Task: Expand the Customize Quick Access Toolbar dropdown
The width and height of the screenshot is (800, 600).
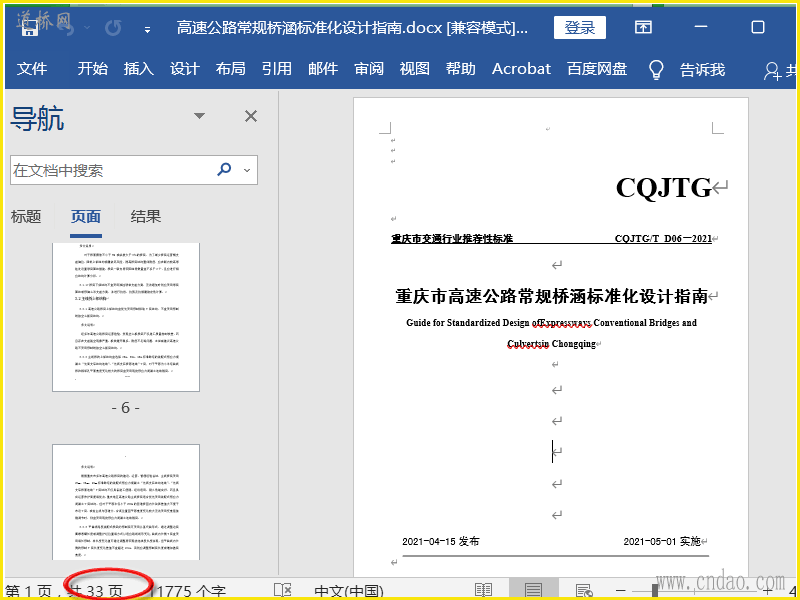Action: click(148, 29)
